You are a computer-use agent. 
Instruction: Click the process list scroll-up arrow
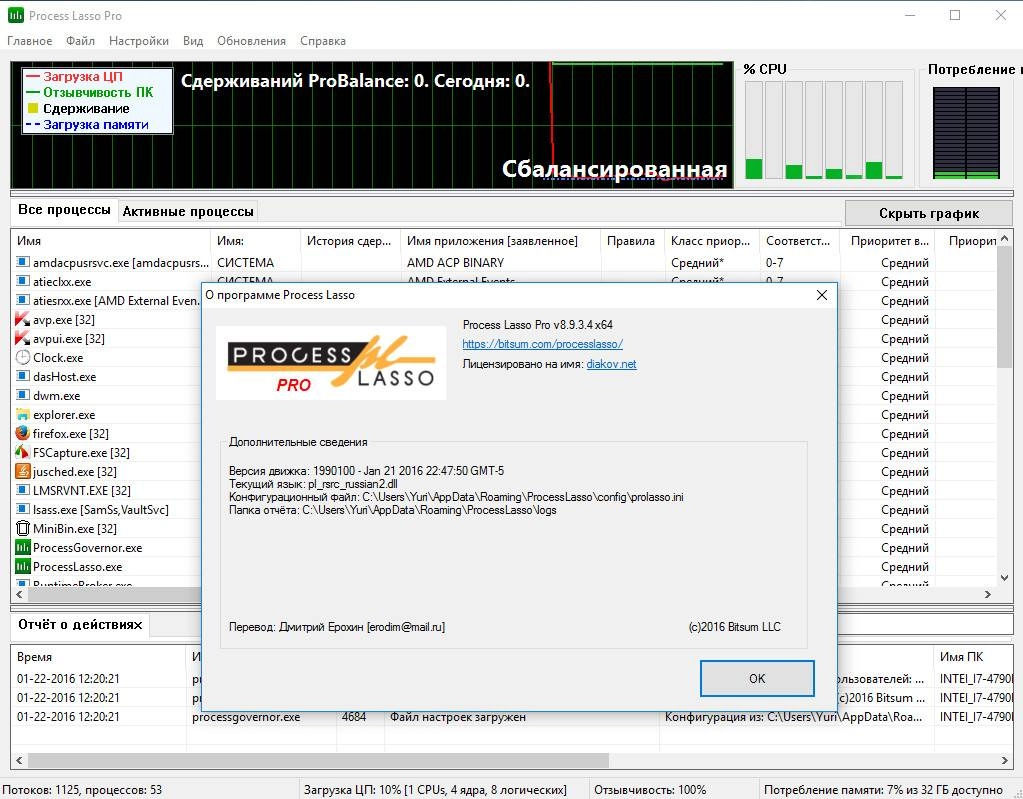[x=1005, y=238]
